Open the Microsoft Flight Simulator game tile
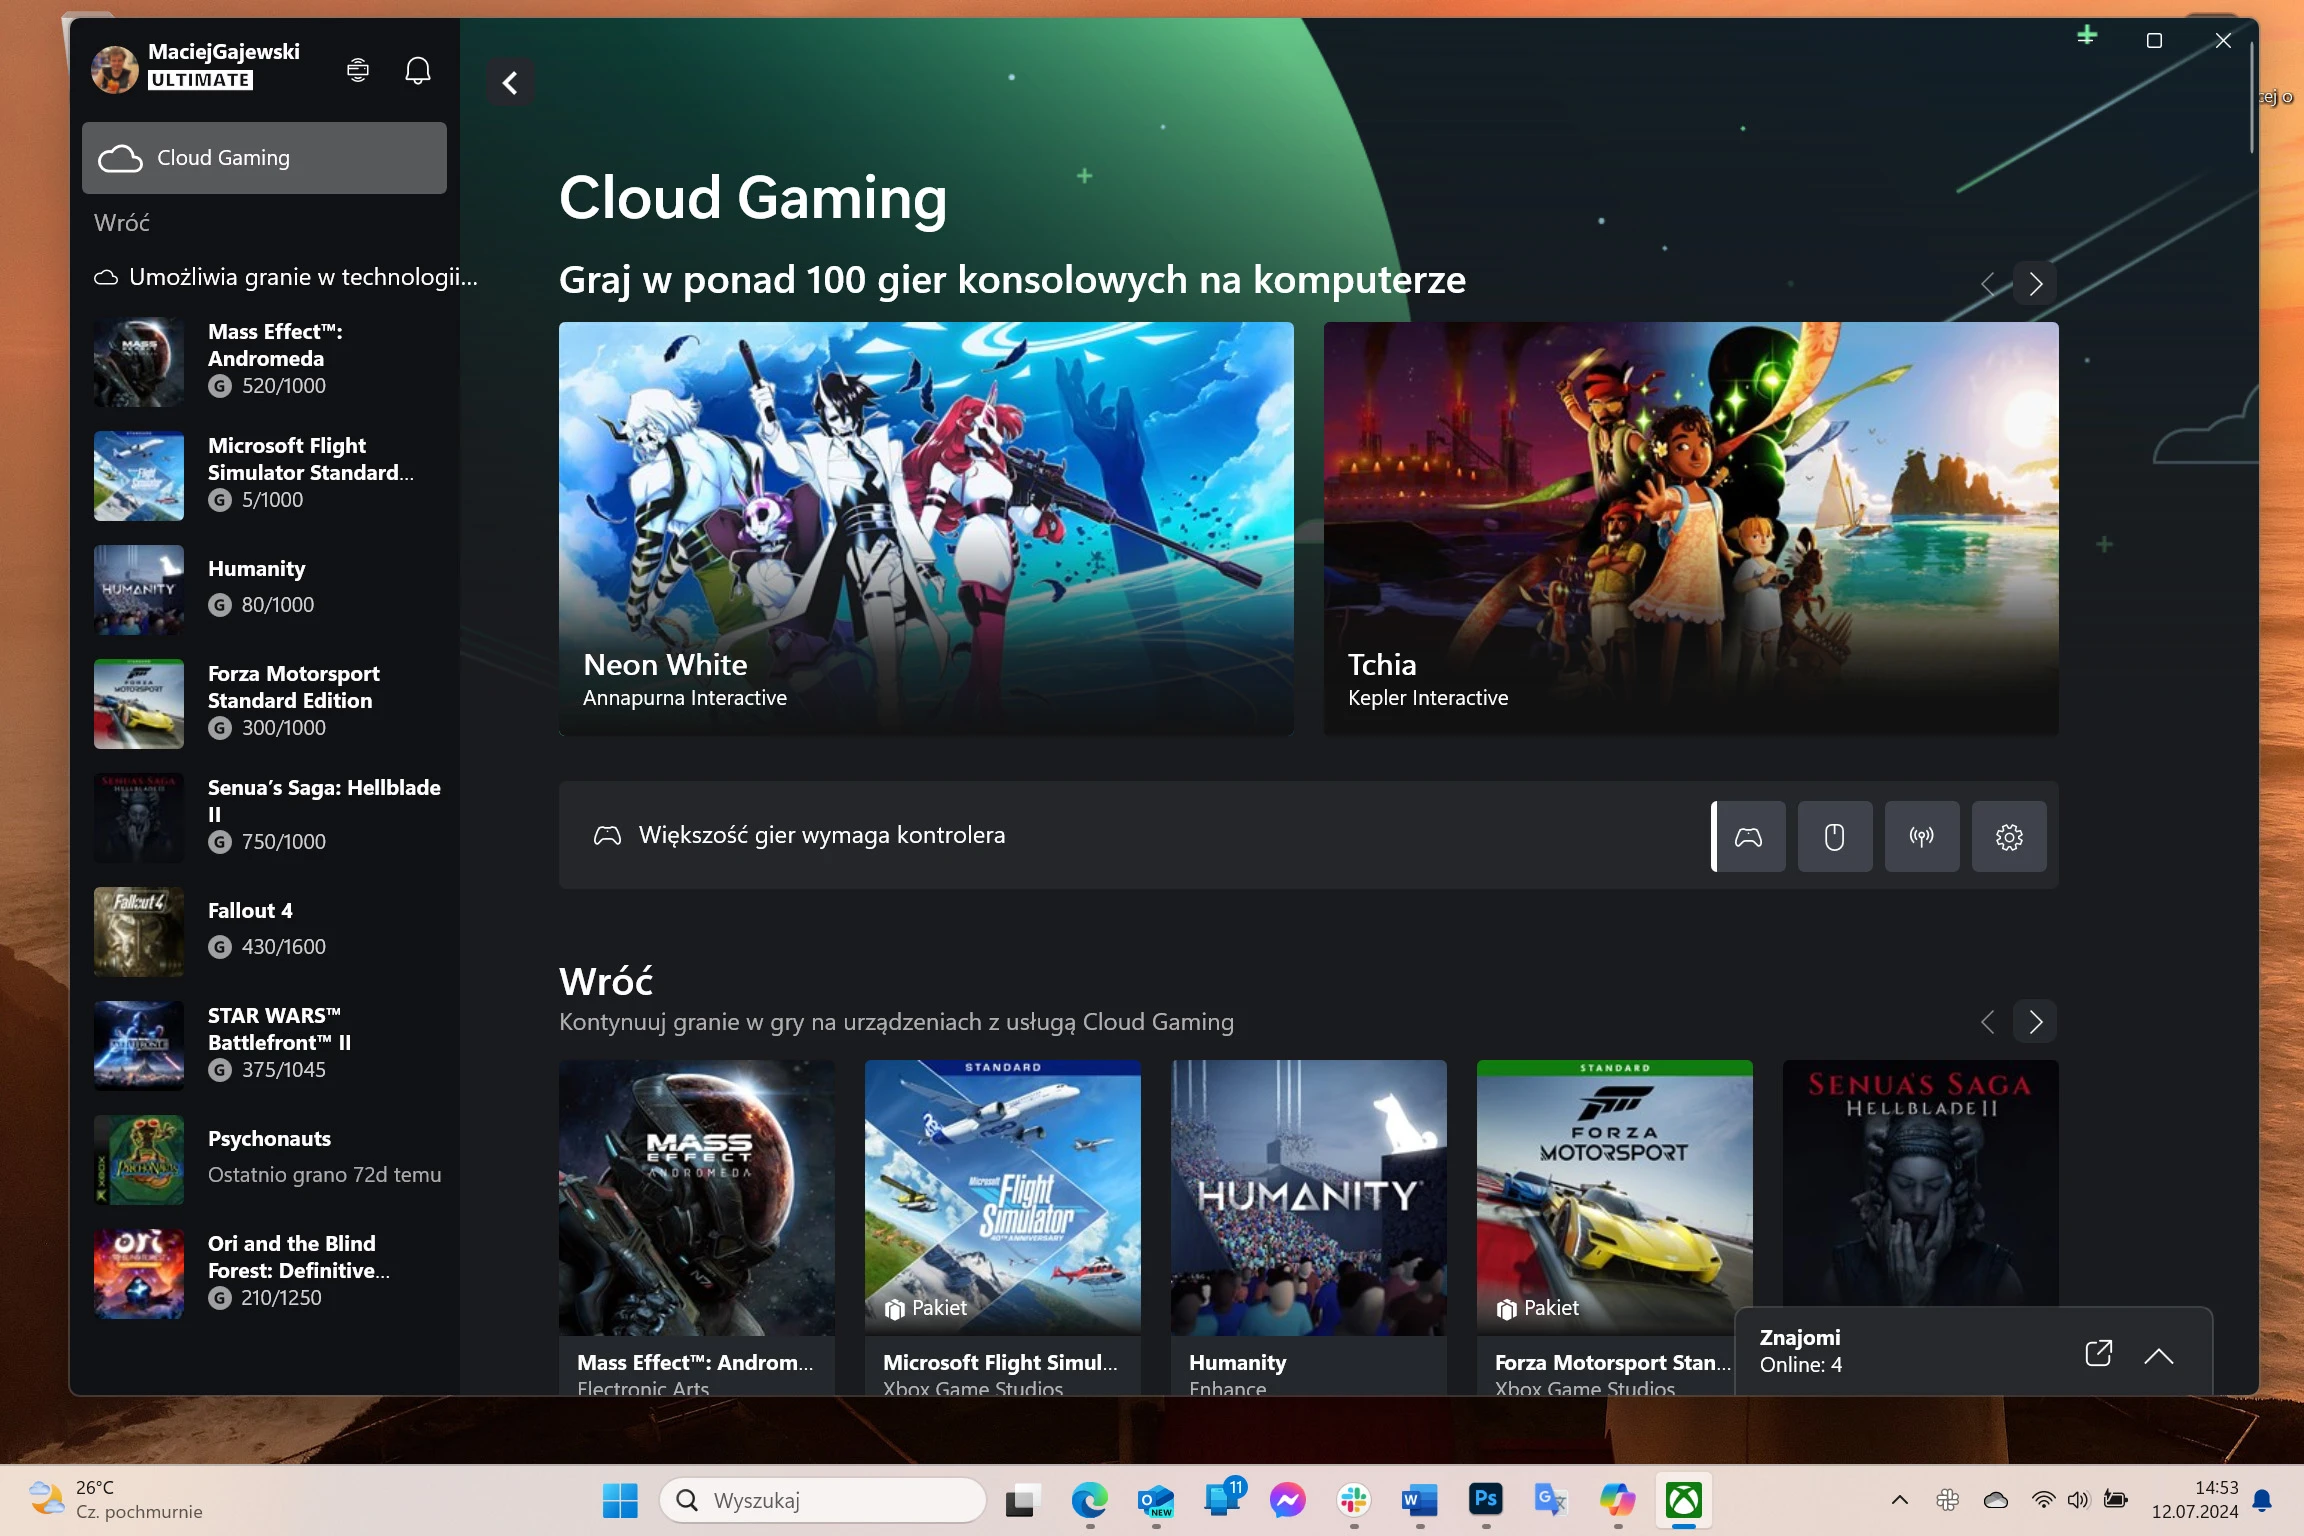 pyautogui.click(x=1003, y=1227)
